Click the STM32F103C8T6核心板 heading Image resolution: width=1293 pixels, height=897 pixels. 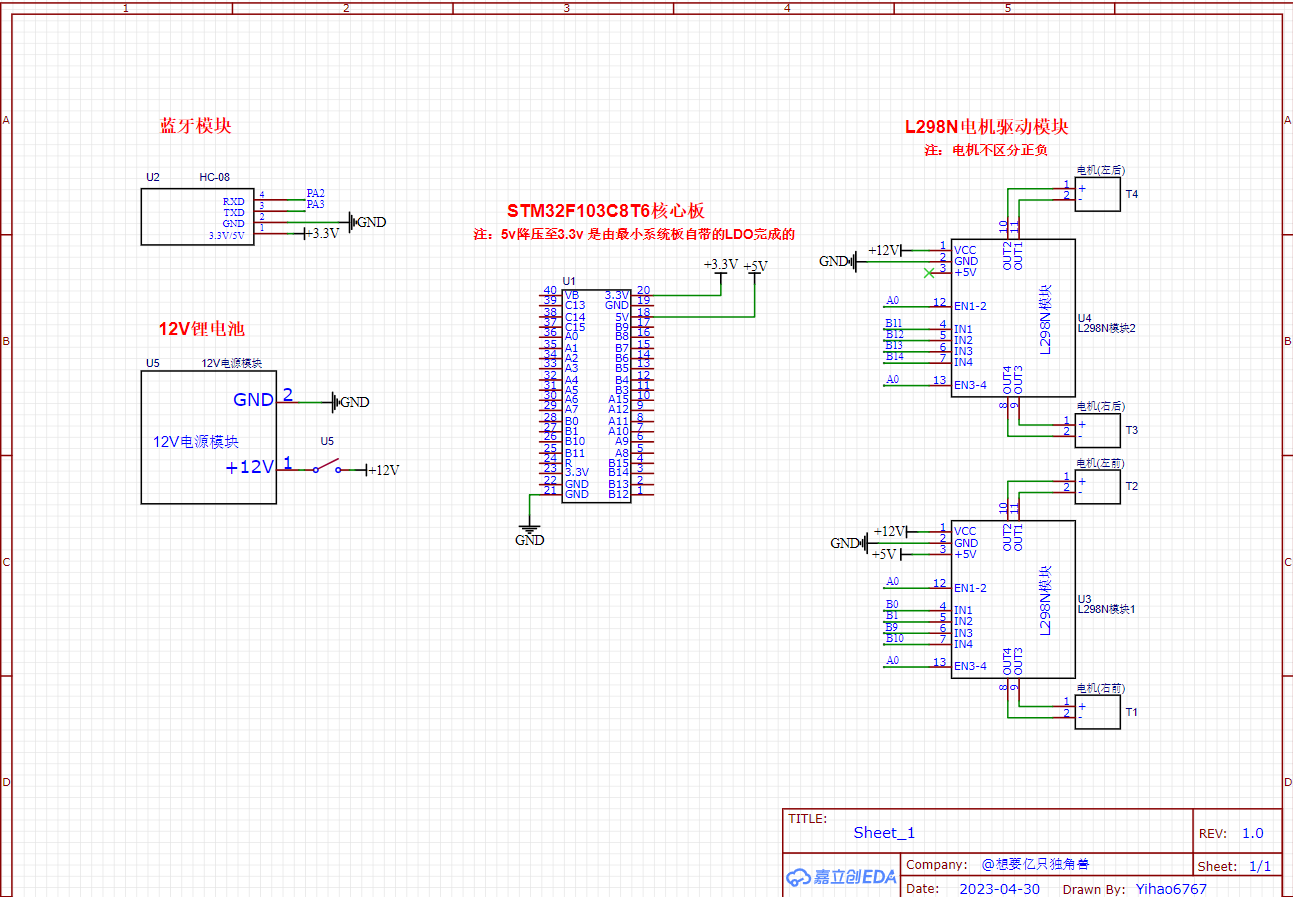(x=606, y=211)
